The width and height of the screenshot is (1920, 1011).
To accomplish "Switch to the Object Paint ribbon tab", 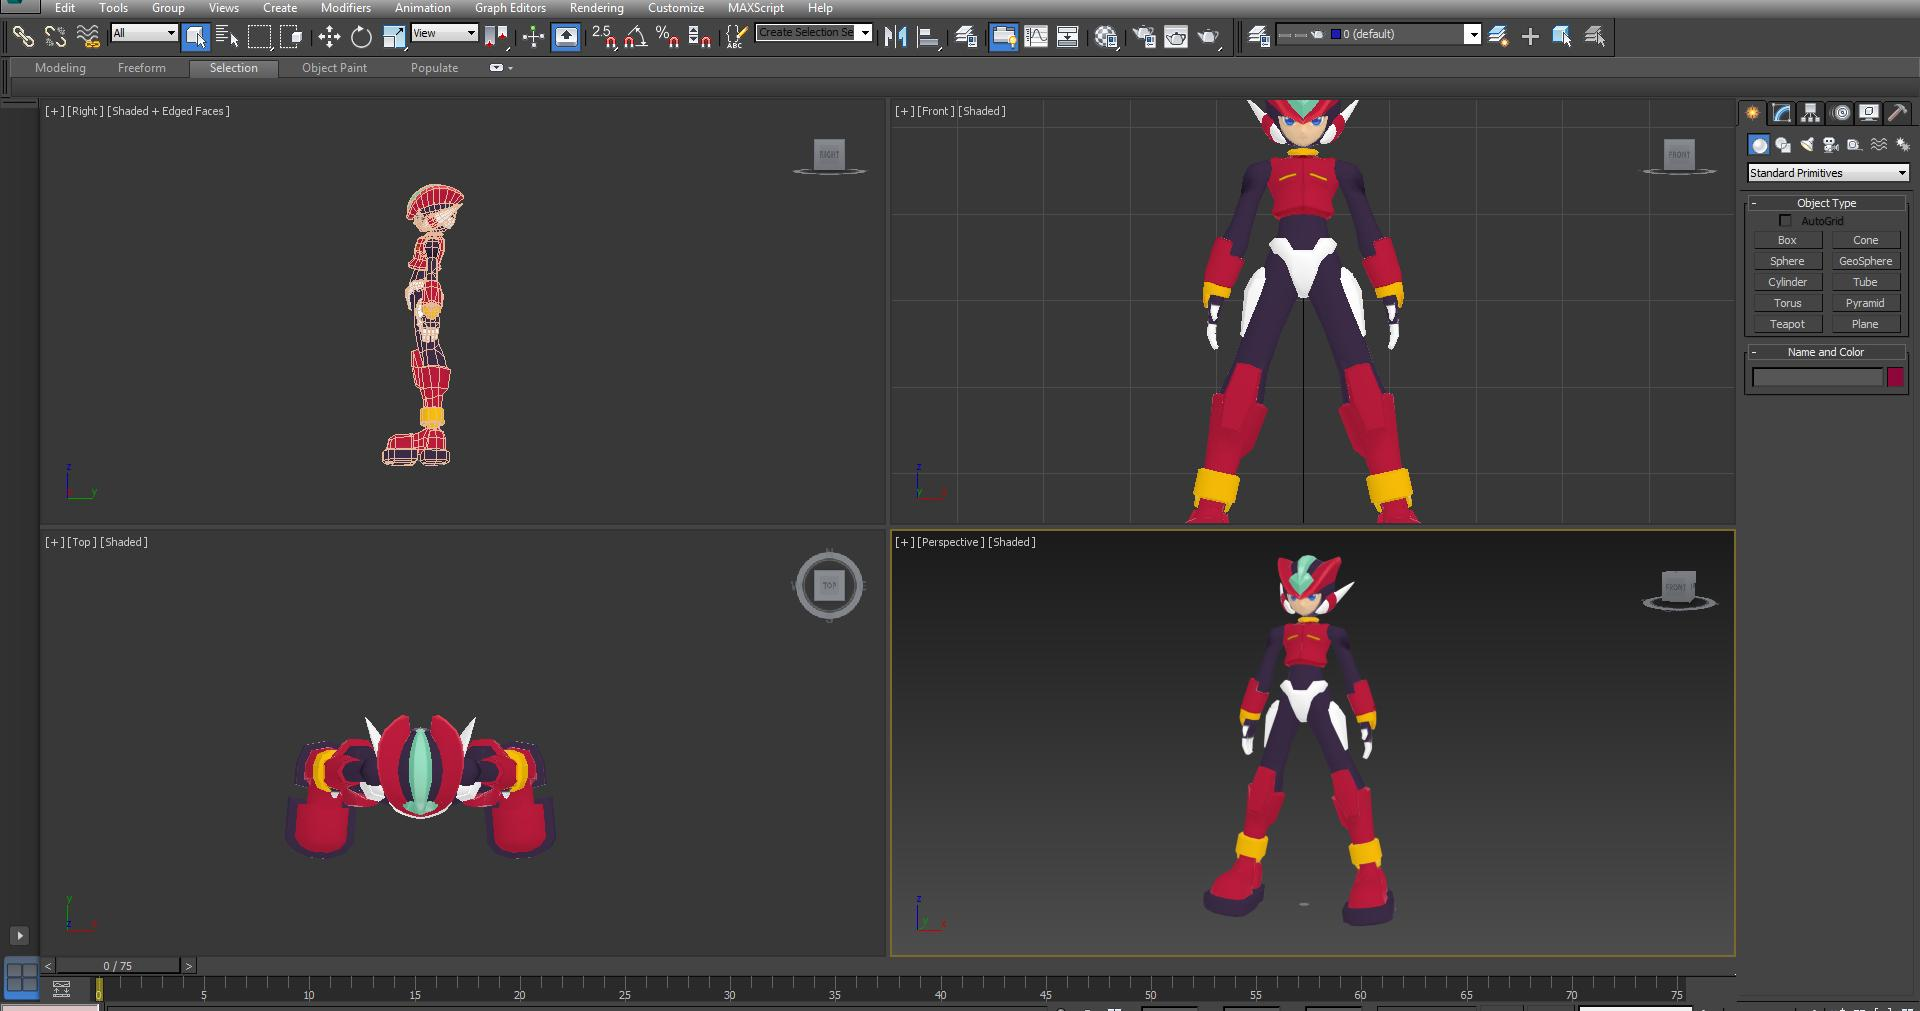I will pyautogui.click(x=335, y=68).
